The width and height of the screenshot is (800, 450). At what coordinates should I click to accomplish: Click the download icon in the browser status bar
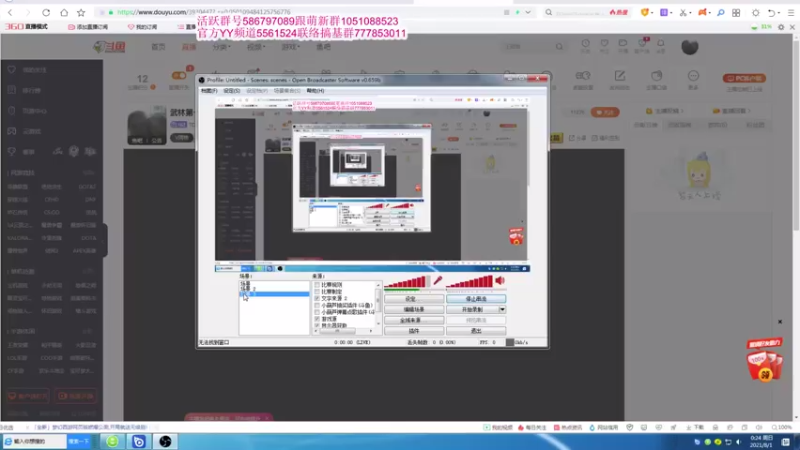tap(690, 428)
